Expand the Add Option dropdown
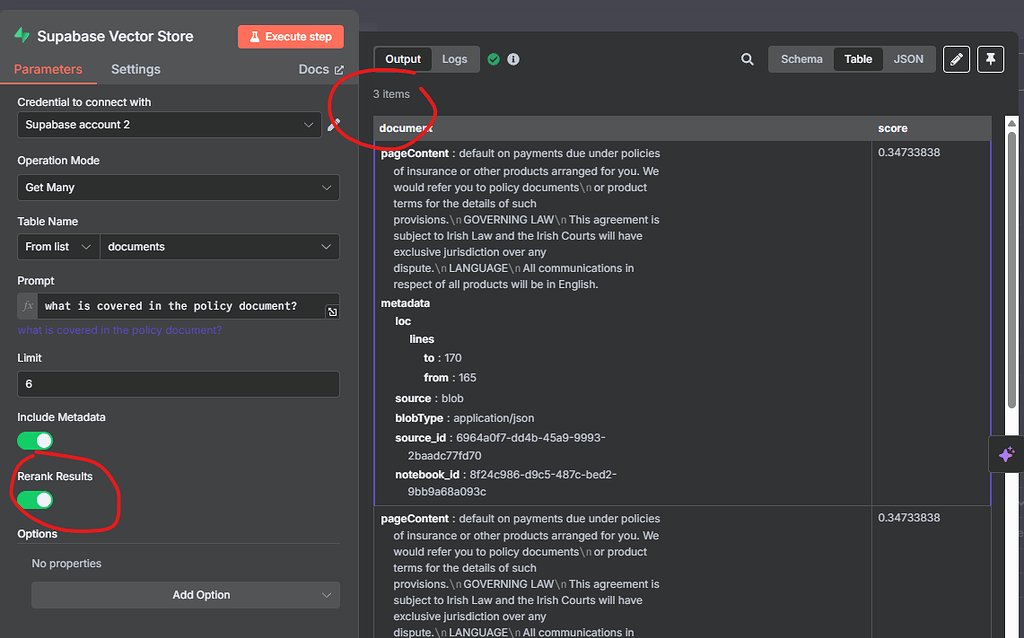The width and height of the screenshot is (1024, 638). [185, 595]
